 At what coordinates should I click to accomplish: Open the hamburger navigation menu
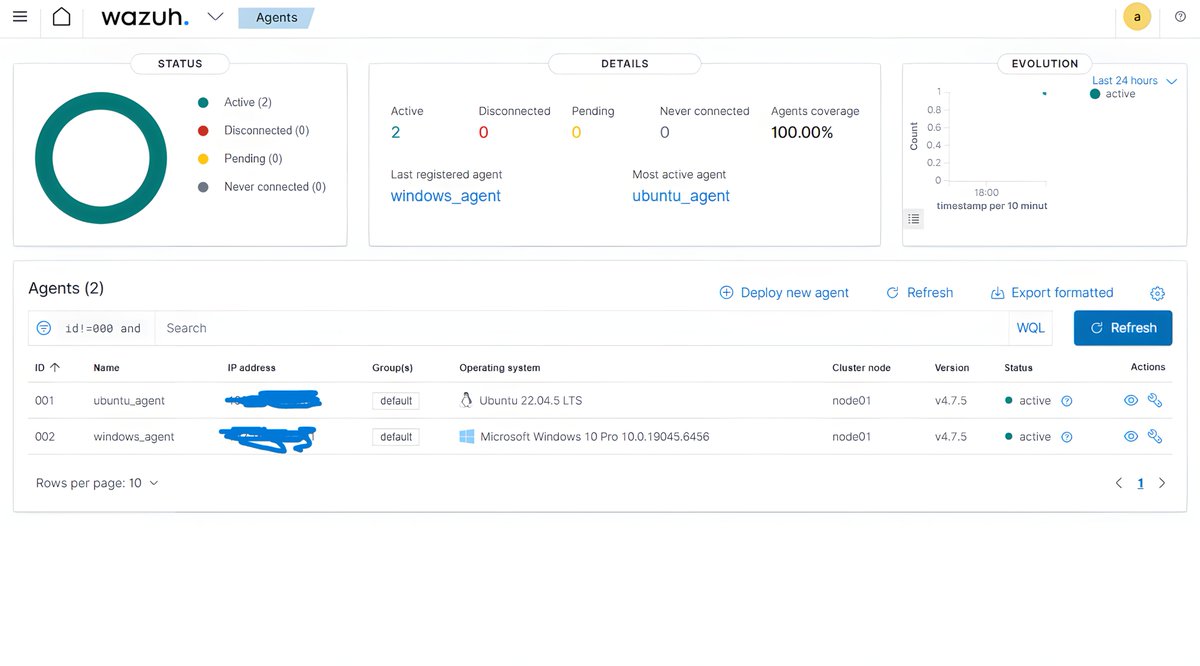click(20, 17)
